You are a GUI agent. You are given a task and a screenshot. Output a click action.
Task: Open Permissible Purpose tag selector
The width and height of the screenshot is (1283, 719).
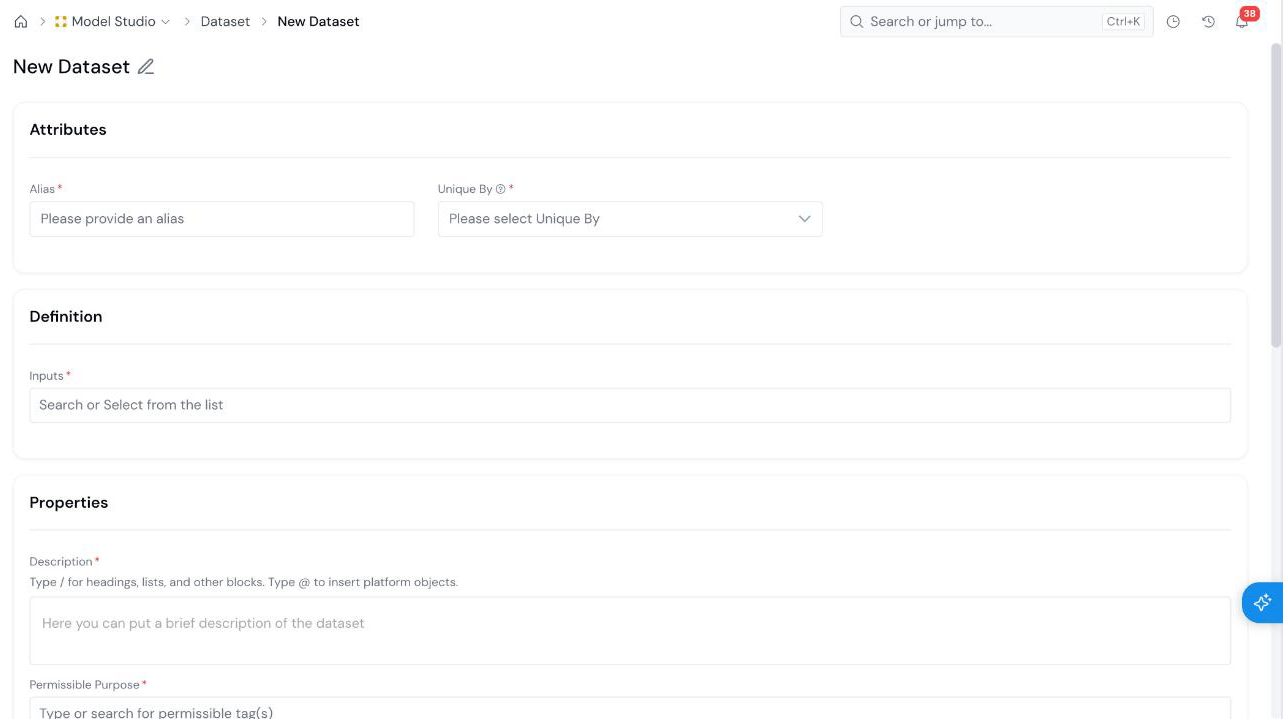tap(630, 708)
